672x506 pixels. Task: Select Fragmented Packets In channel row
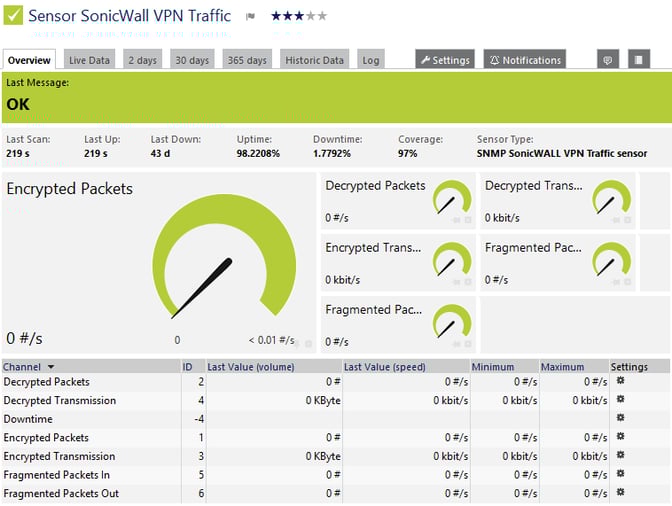[x=336, y=475]
